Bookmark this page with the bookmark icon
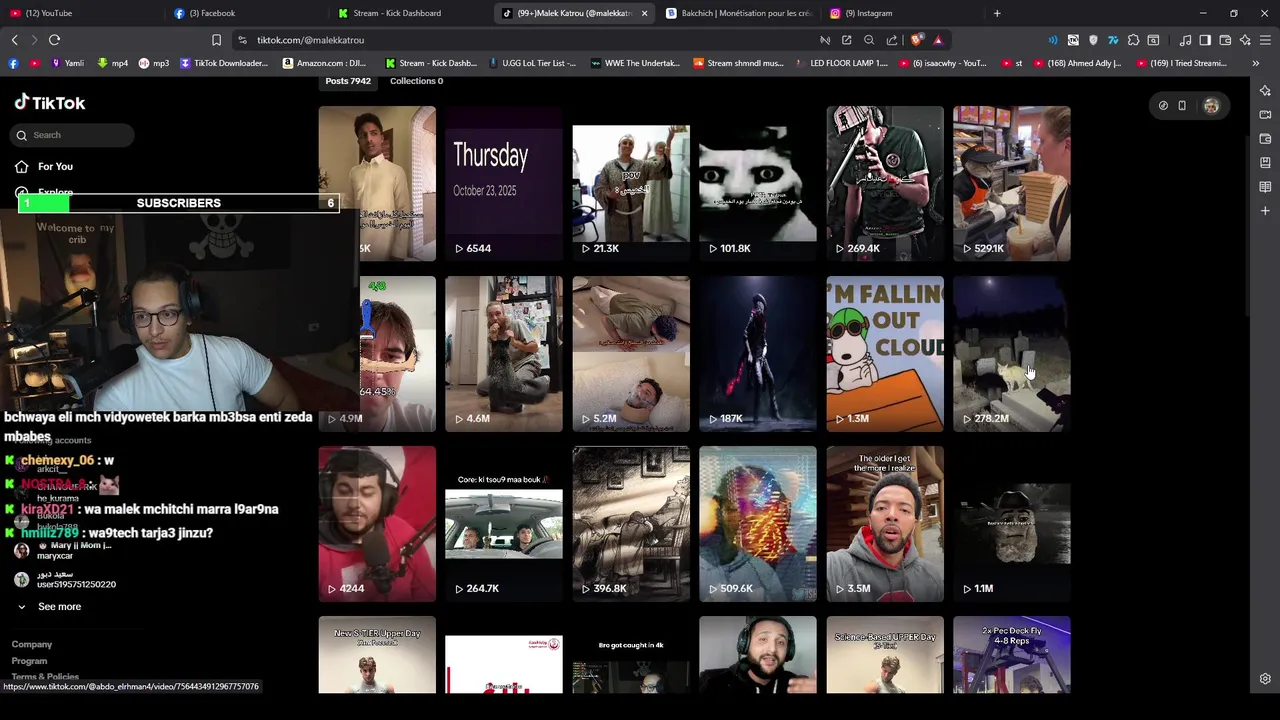 coord(216,40)
